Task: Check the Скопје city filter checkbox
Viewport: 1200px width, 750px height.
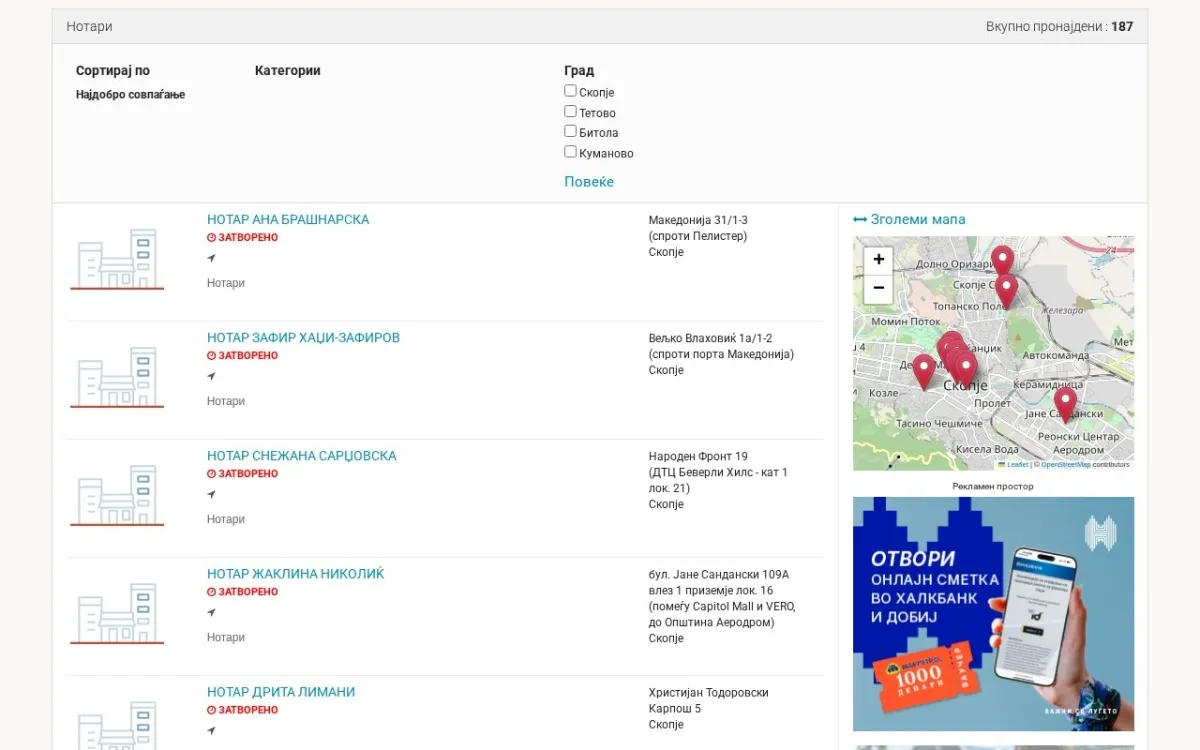Action: (x=570, y=91)
